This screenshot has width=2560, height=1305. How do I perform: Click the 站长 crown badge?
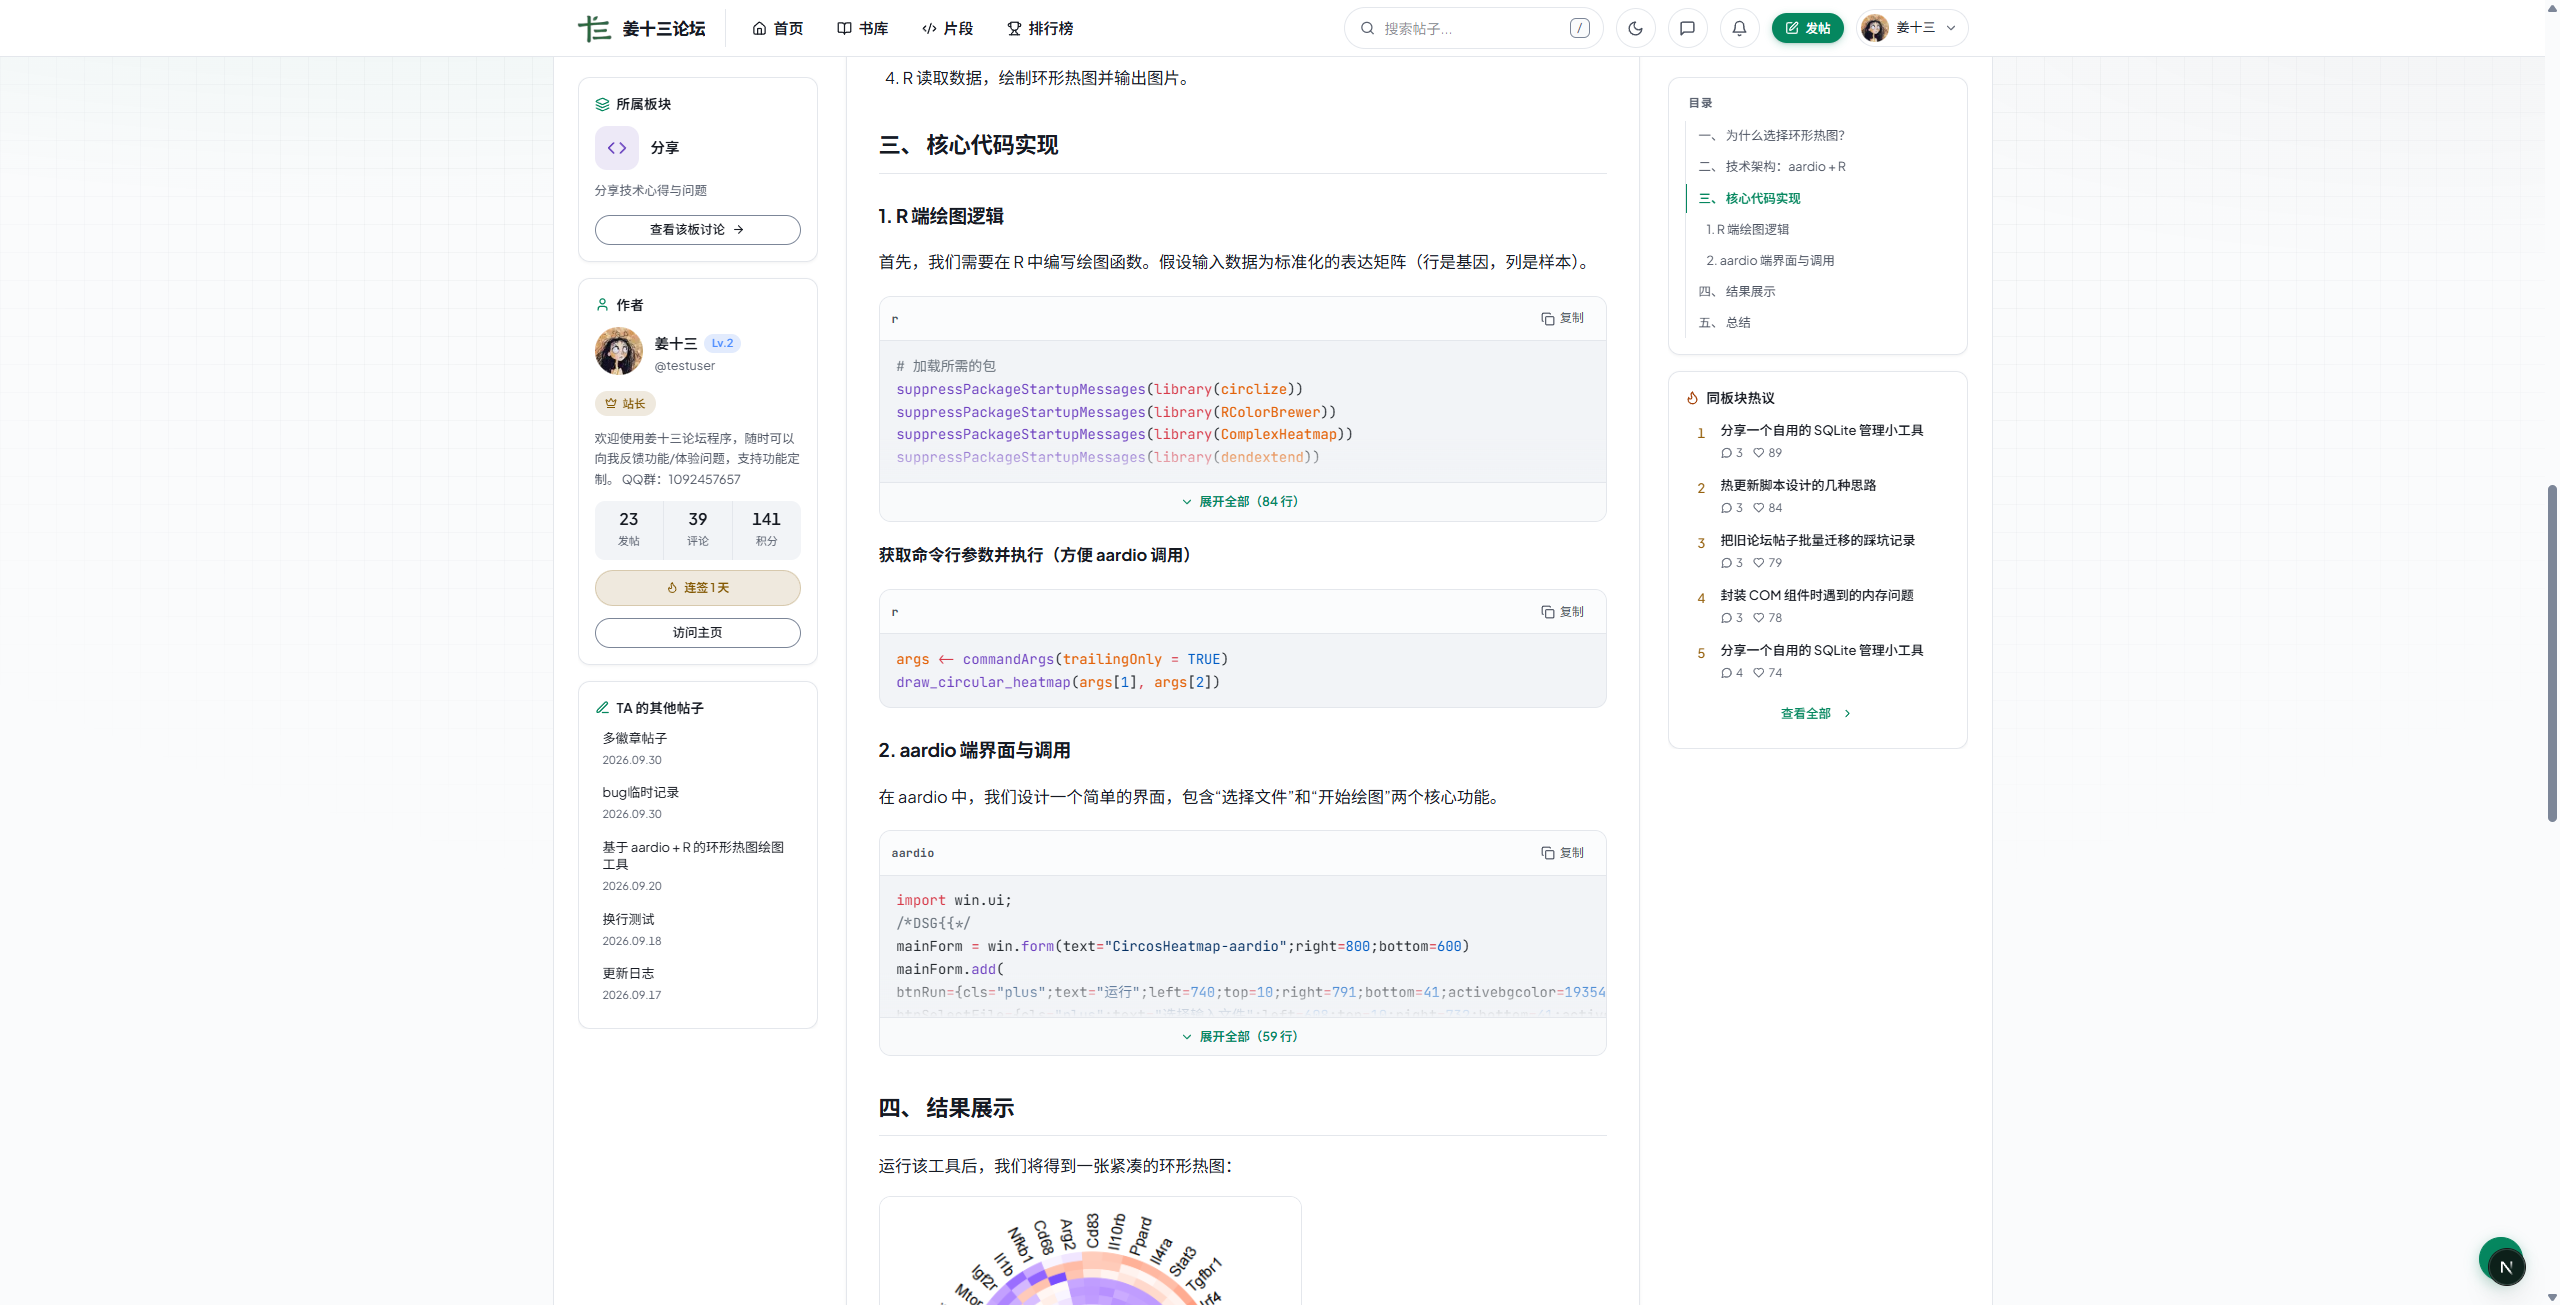click(x=625, y=404)
